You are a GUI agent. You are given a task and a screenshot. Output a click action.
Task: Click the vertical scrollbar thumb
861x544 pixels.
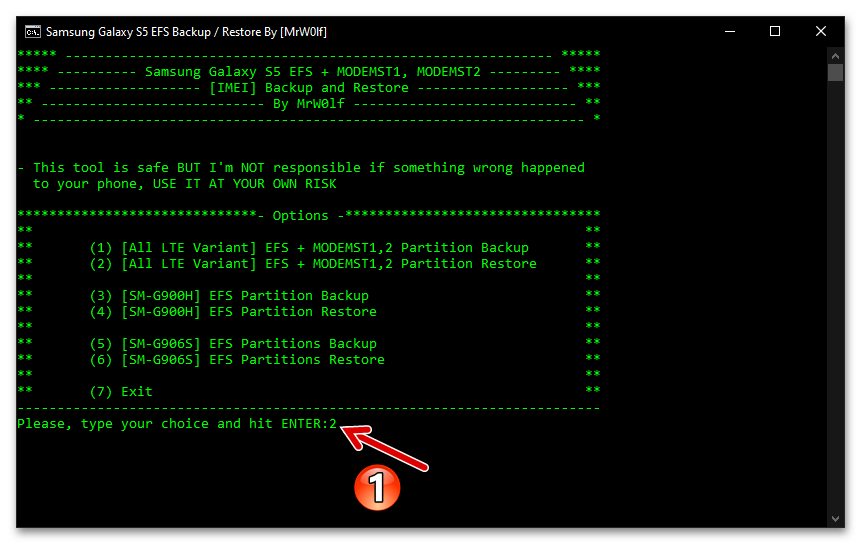coord(835,73)
